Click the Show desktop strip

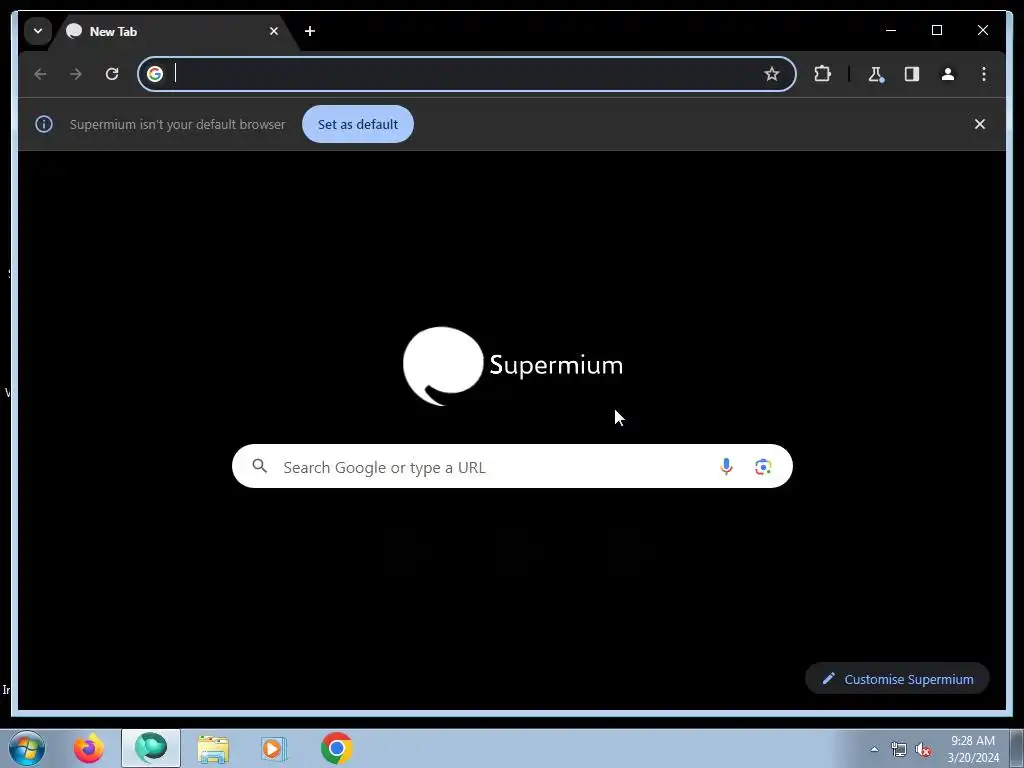pos(1017,748)
